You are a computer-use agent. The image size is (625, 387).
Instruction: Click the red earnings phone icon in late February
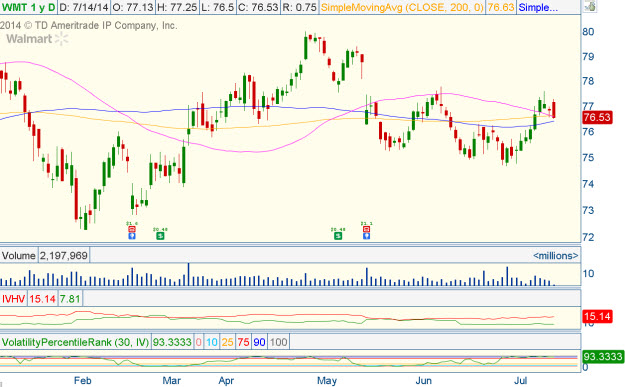coord(132,229)
